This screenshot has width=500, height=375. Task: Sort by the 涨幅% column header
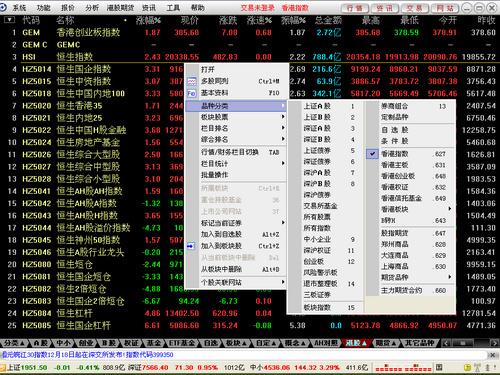pyautogui.click(x=148, y=20)
